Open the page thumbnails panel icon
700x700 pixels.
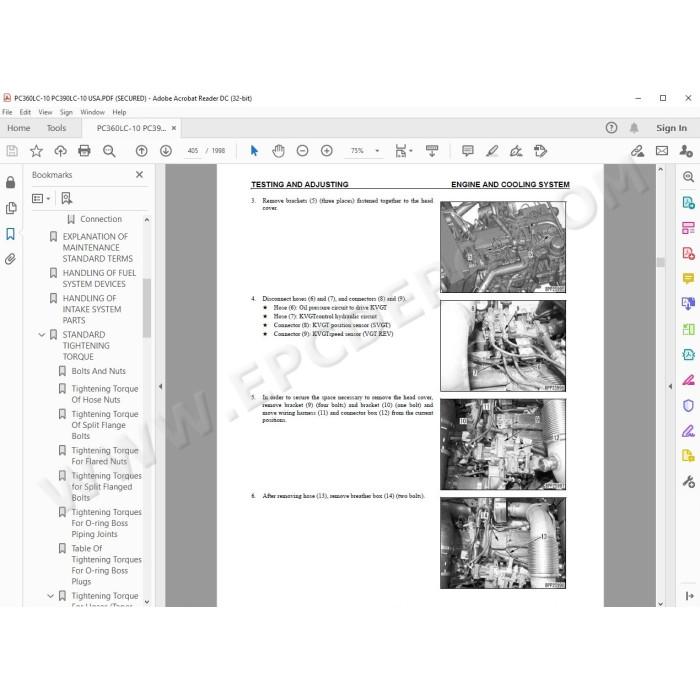point(11,208)
